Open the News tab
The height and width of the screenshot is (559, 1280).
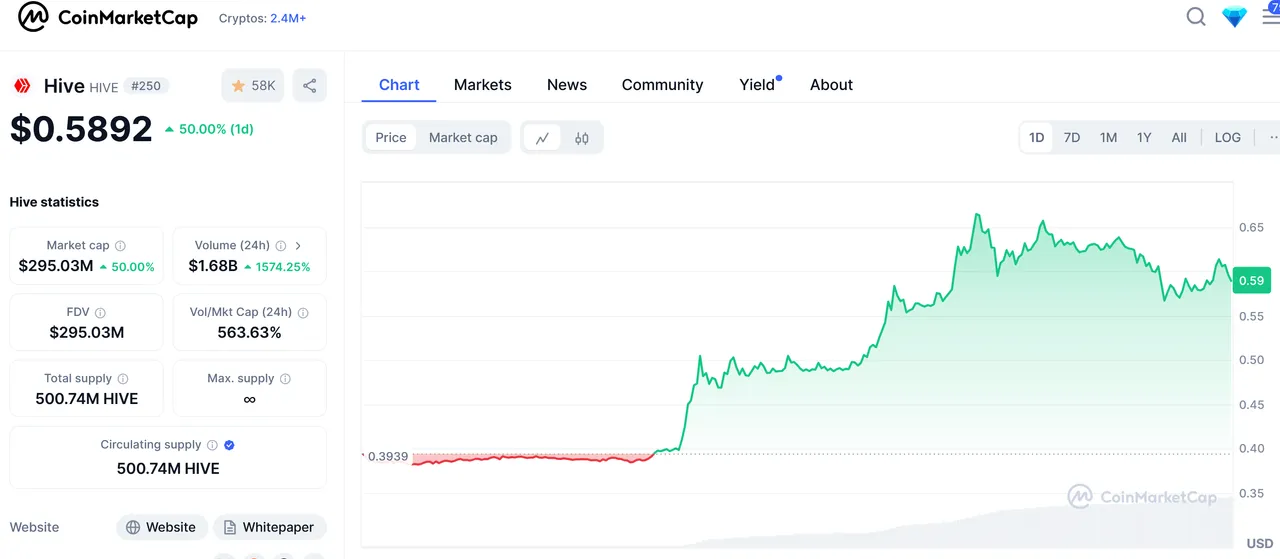click(x=567, y=85)
